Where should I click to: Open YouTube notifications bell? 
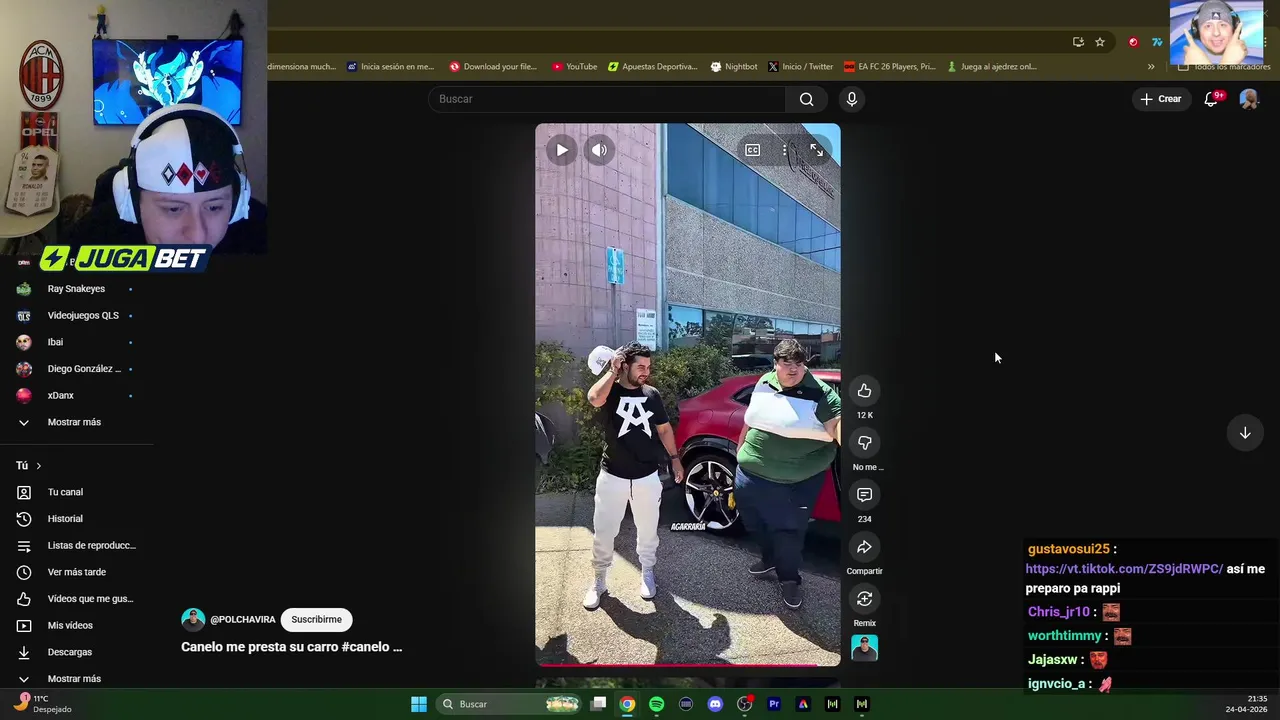tap(1211, 99)
